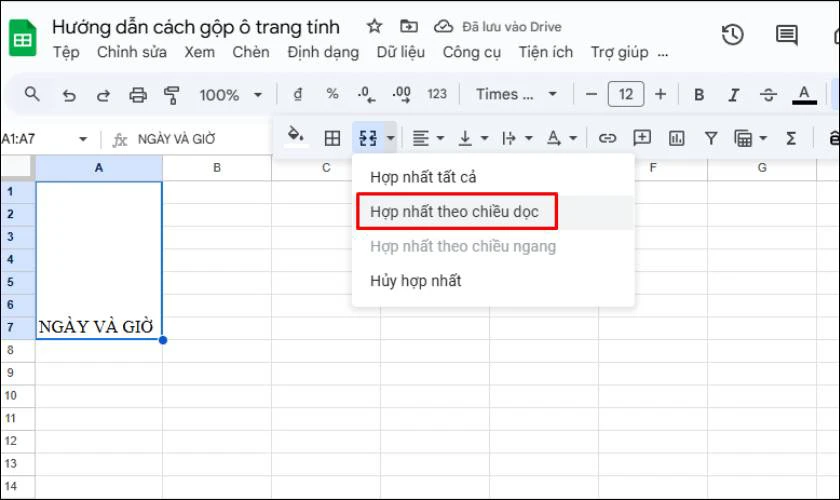Format as percent

pyautogui.click(x=332, y=94)
